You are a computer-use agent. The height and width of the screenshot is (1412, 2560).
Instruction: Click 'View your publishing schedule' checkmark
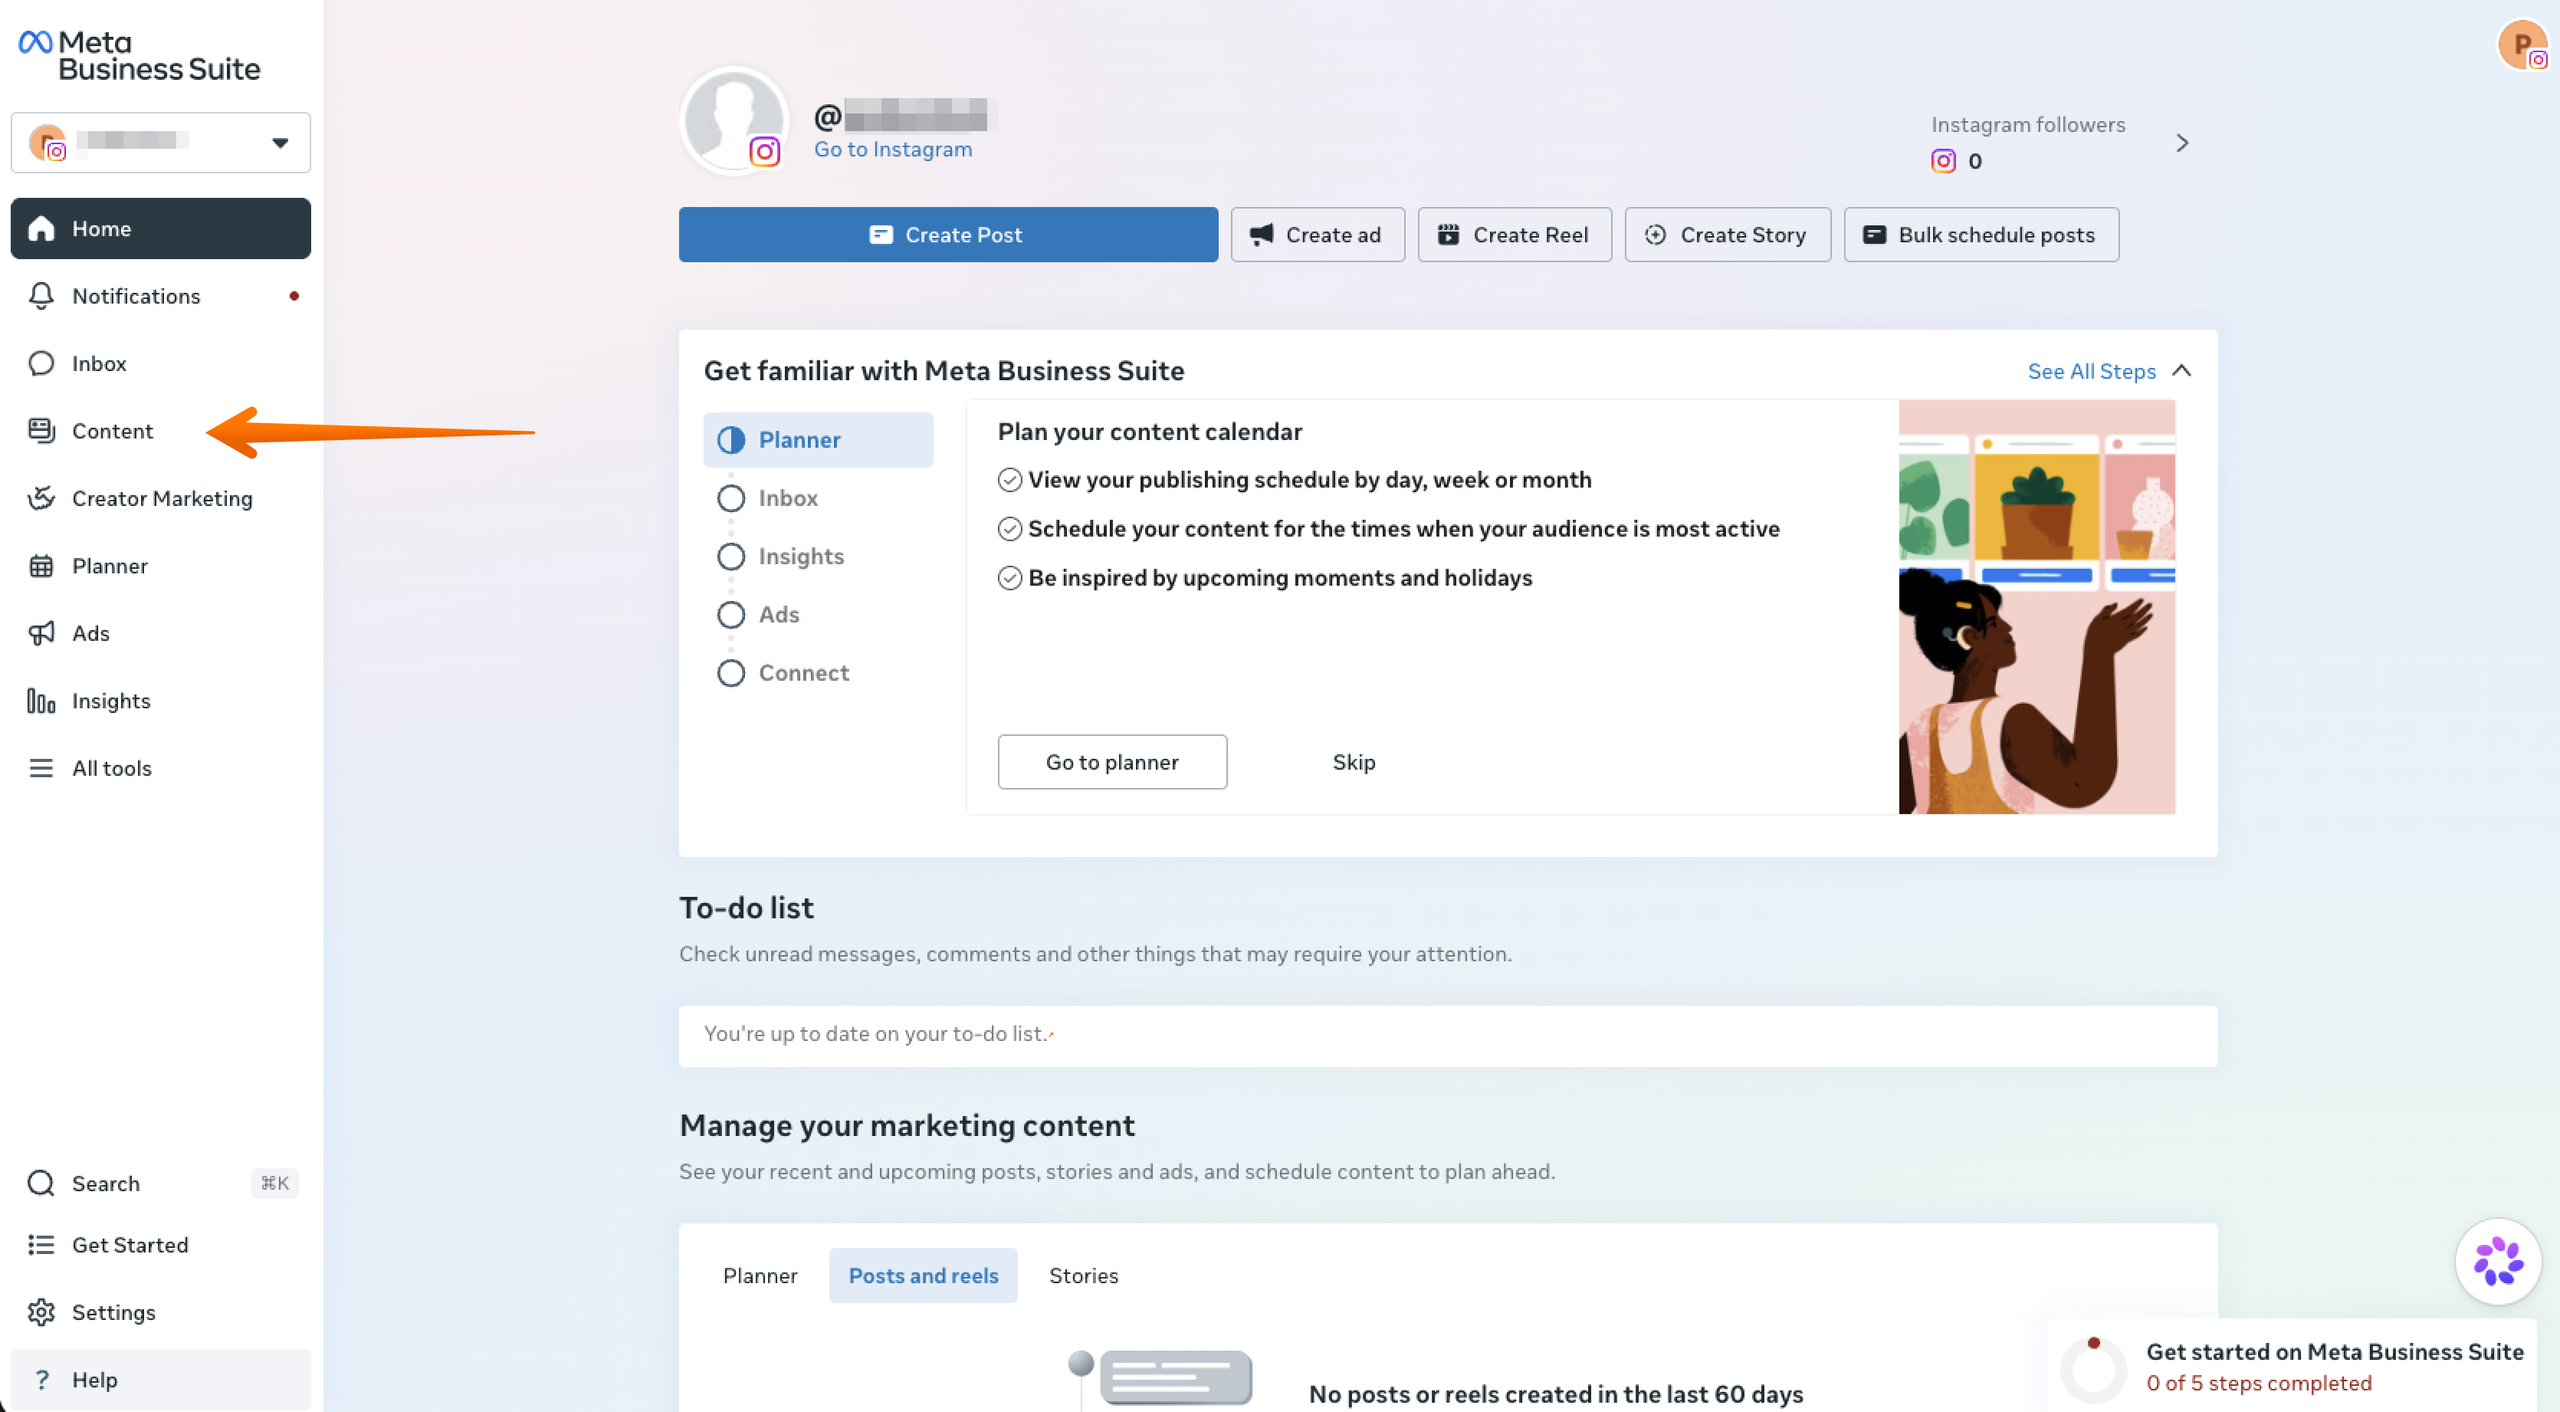(1010, 480)
